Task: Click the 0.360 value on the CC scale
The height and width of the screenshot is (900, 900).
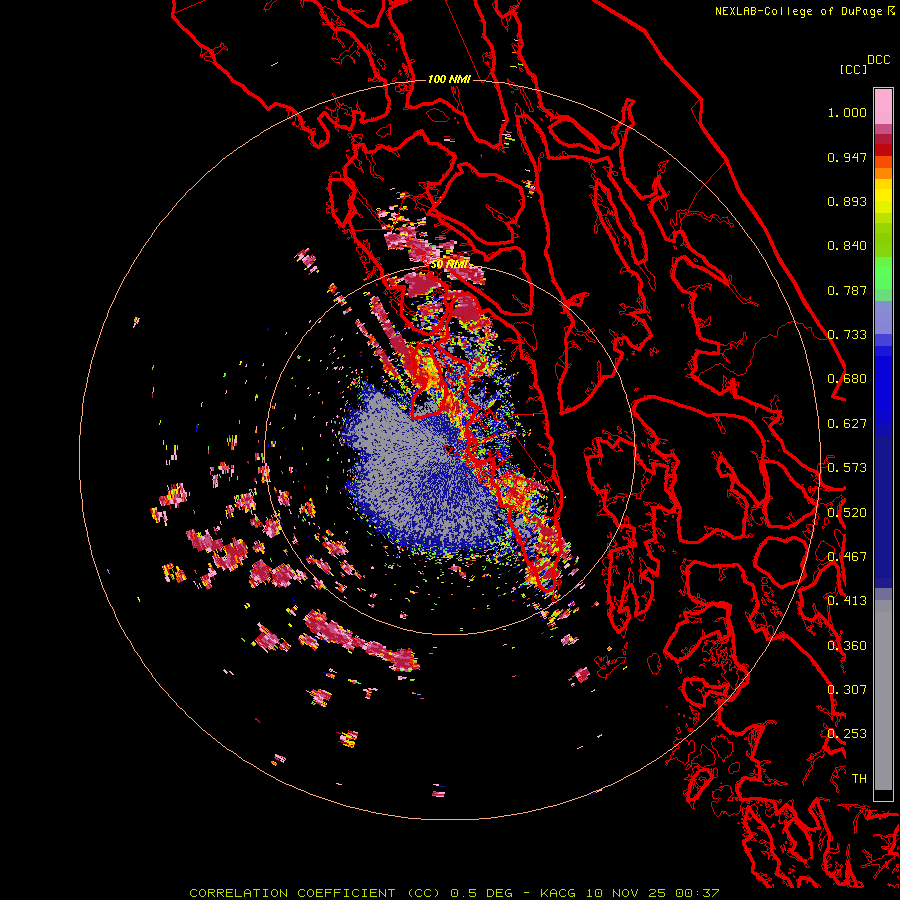Action: [847, 646]
